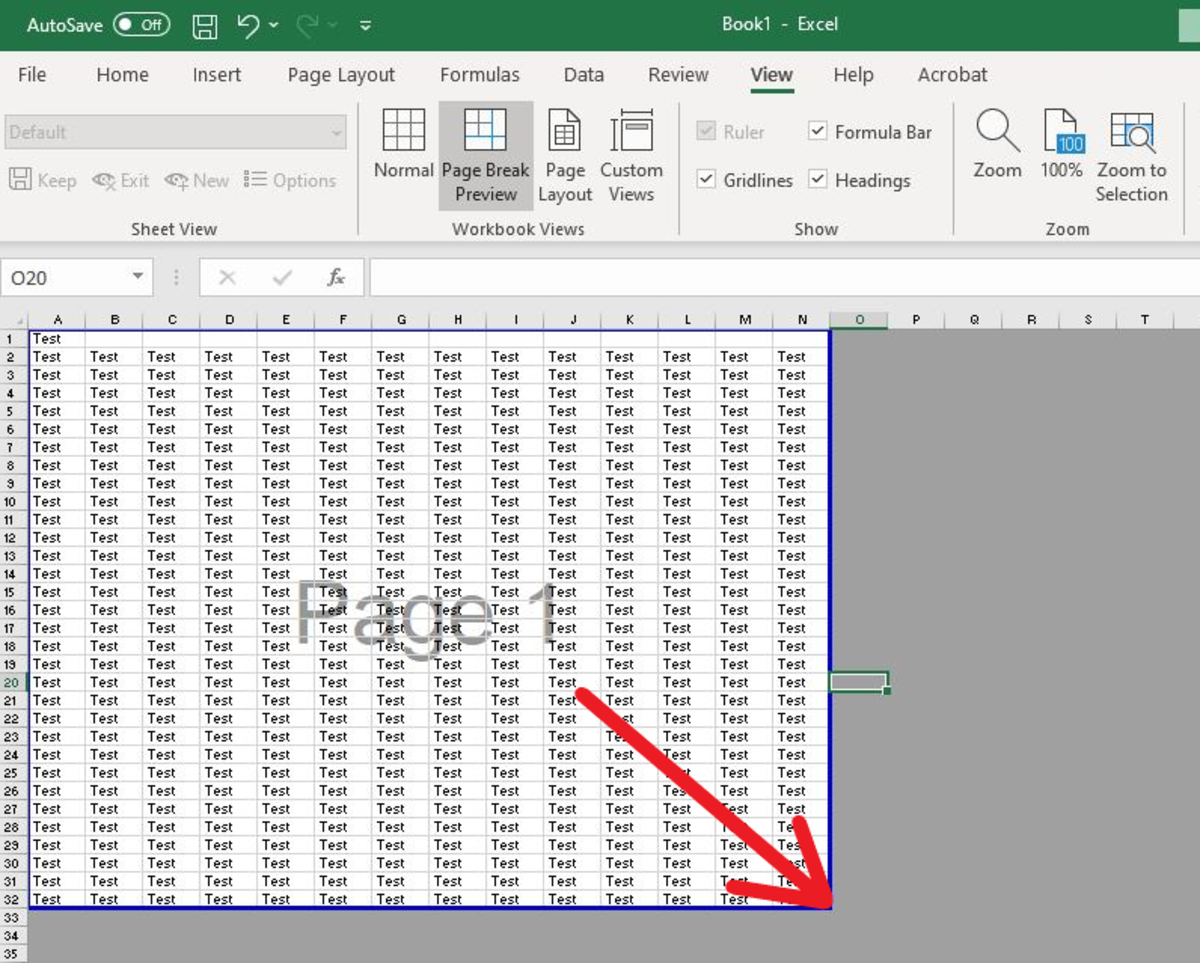Open the Help tab

click(853, 75)
